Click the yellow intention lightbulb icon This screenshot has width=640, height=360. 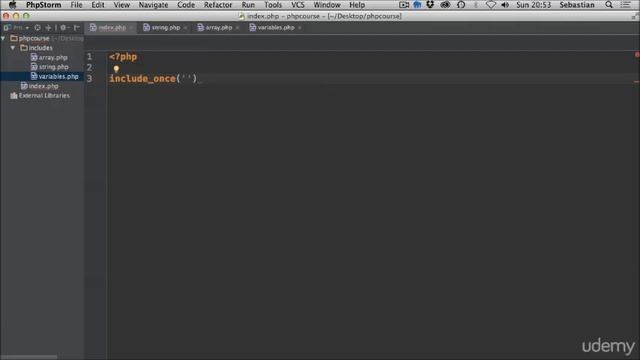coord(116,69)
